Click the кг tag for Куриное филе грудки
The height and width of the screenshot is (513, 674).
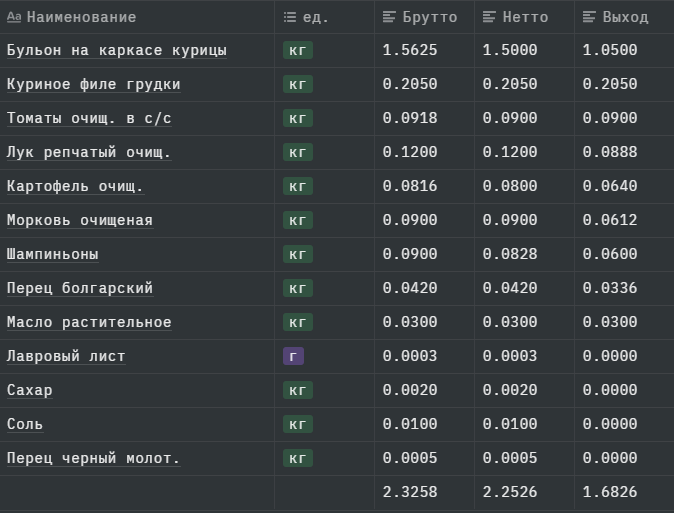(297, 85)
